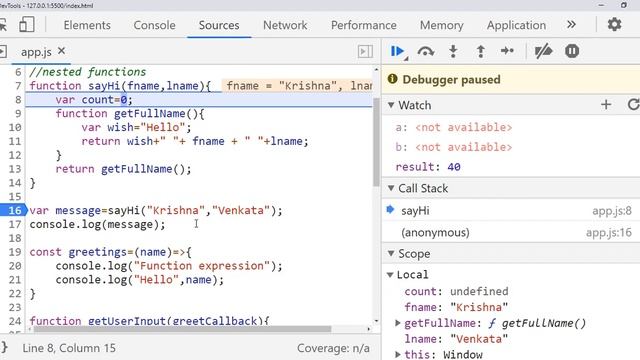Open the Performance tab
Viewport: 640px width, 360px height.
coord(364,25)
